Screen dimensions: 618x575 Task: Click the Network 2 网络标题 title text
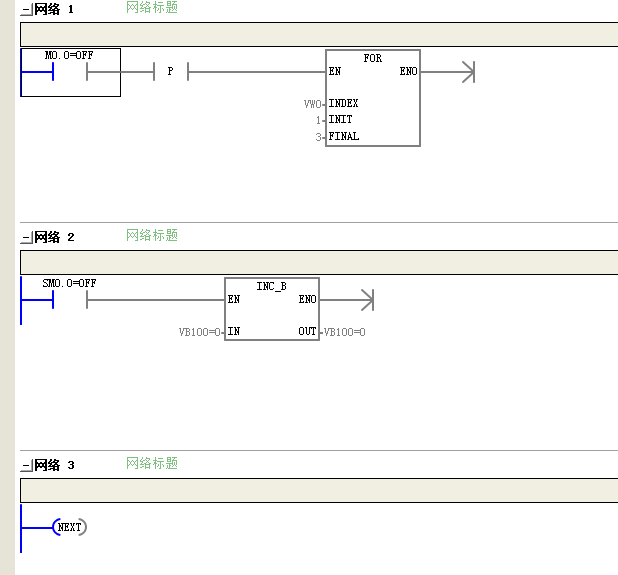(152, 235)
